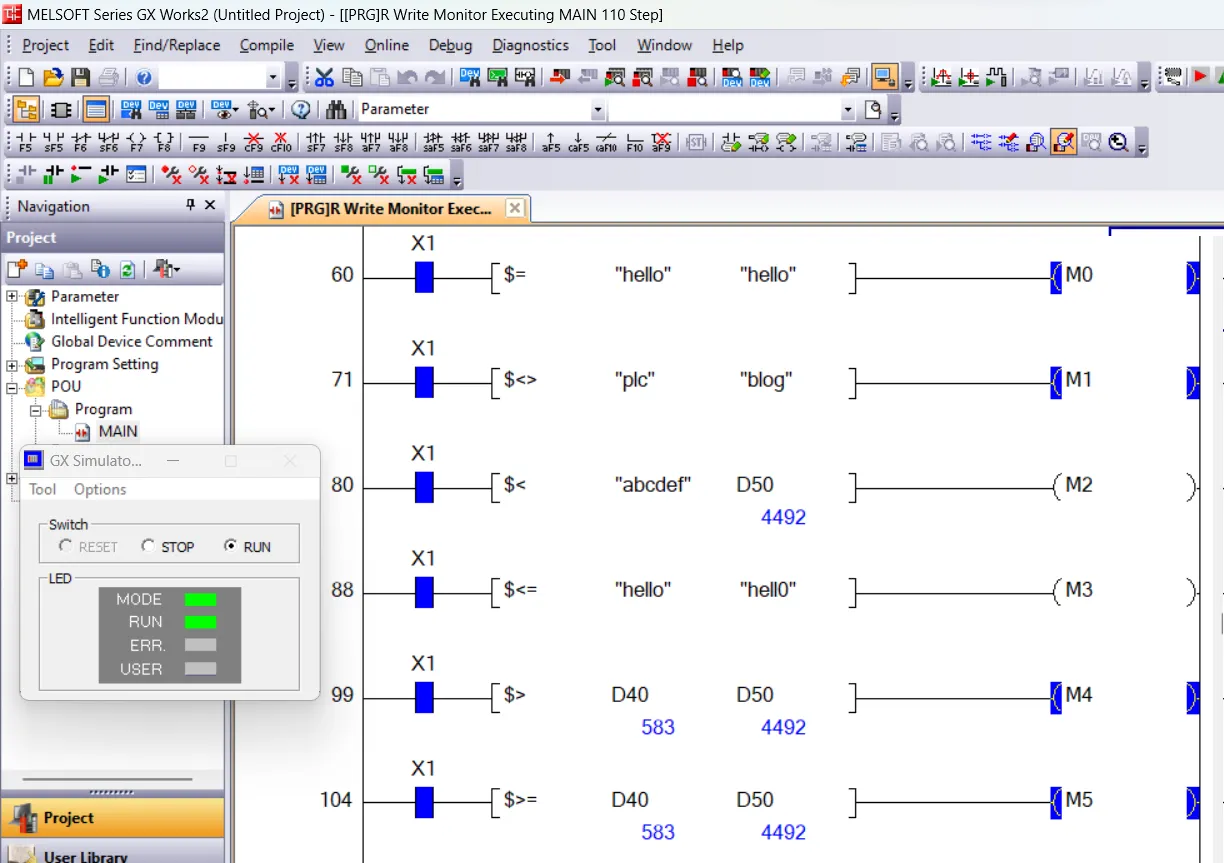Save project with the floppy disk icon
This screenshot has height=863, width=1224.
coord(81,77)
